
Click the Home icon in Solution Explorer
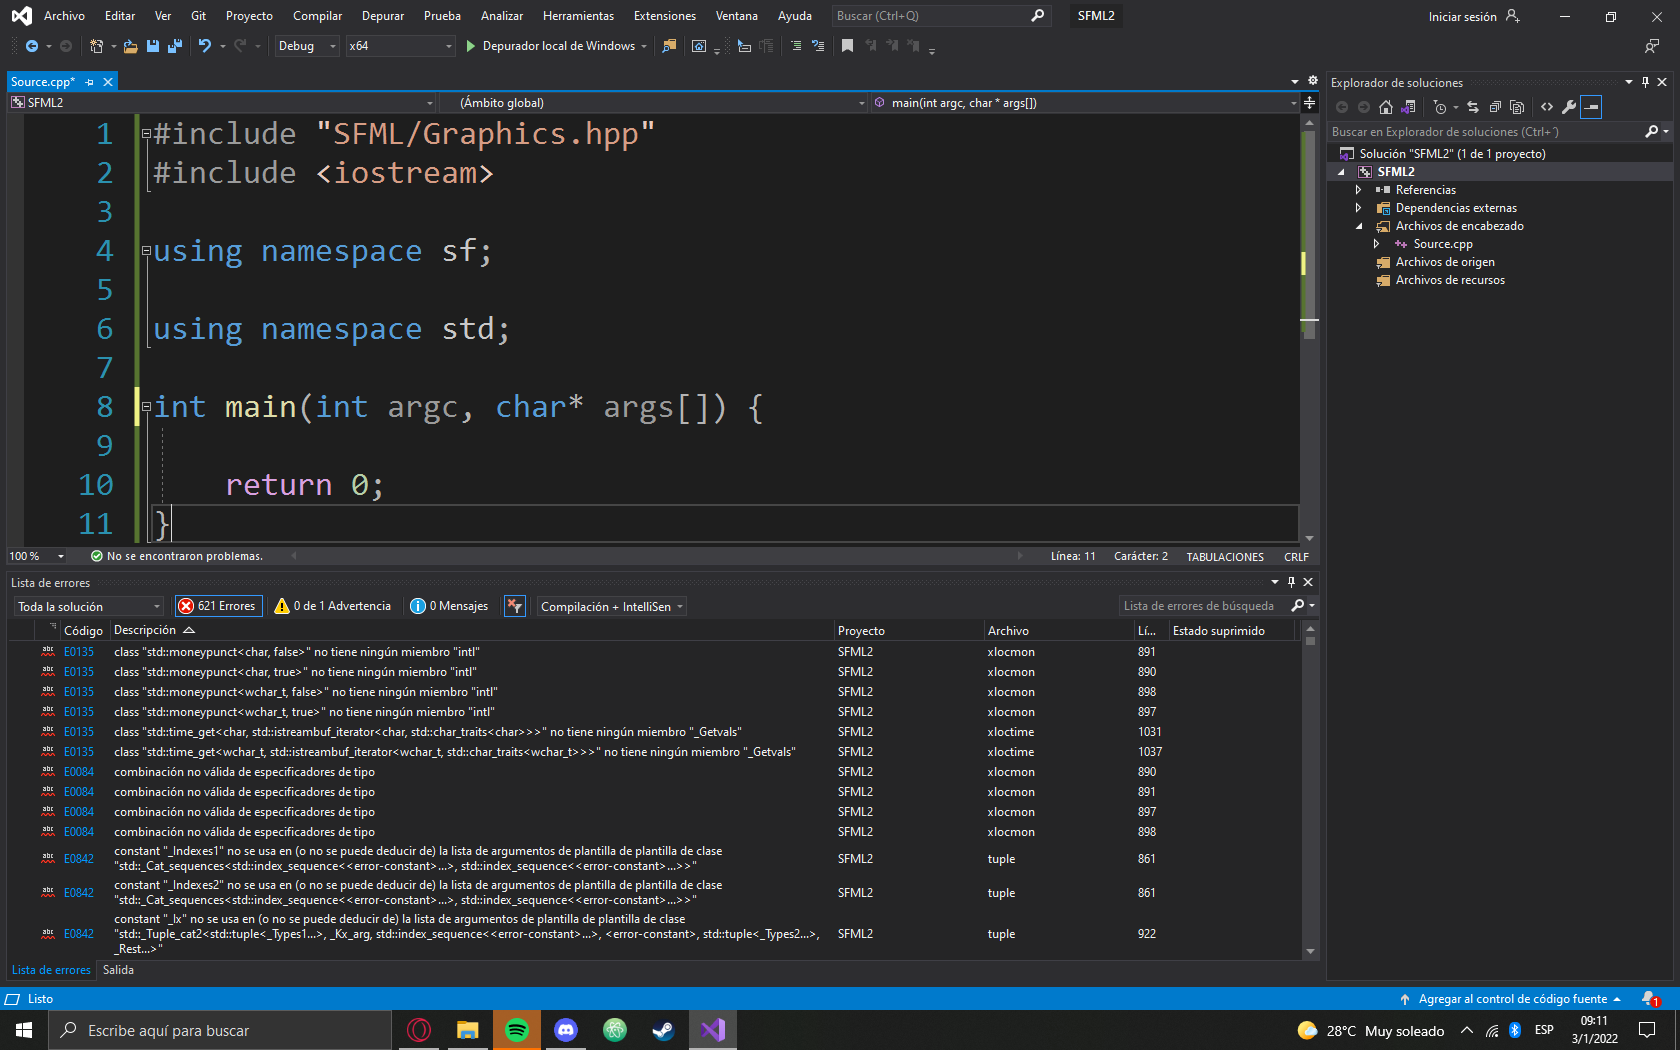point(1386,107)
